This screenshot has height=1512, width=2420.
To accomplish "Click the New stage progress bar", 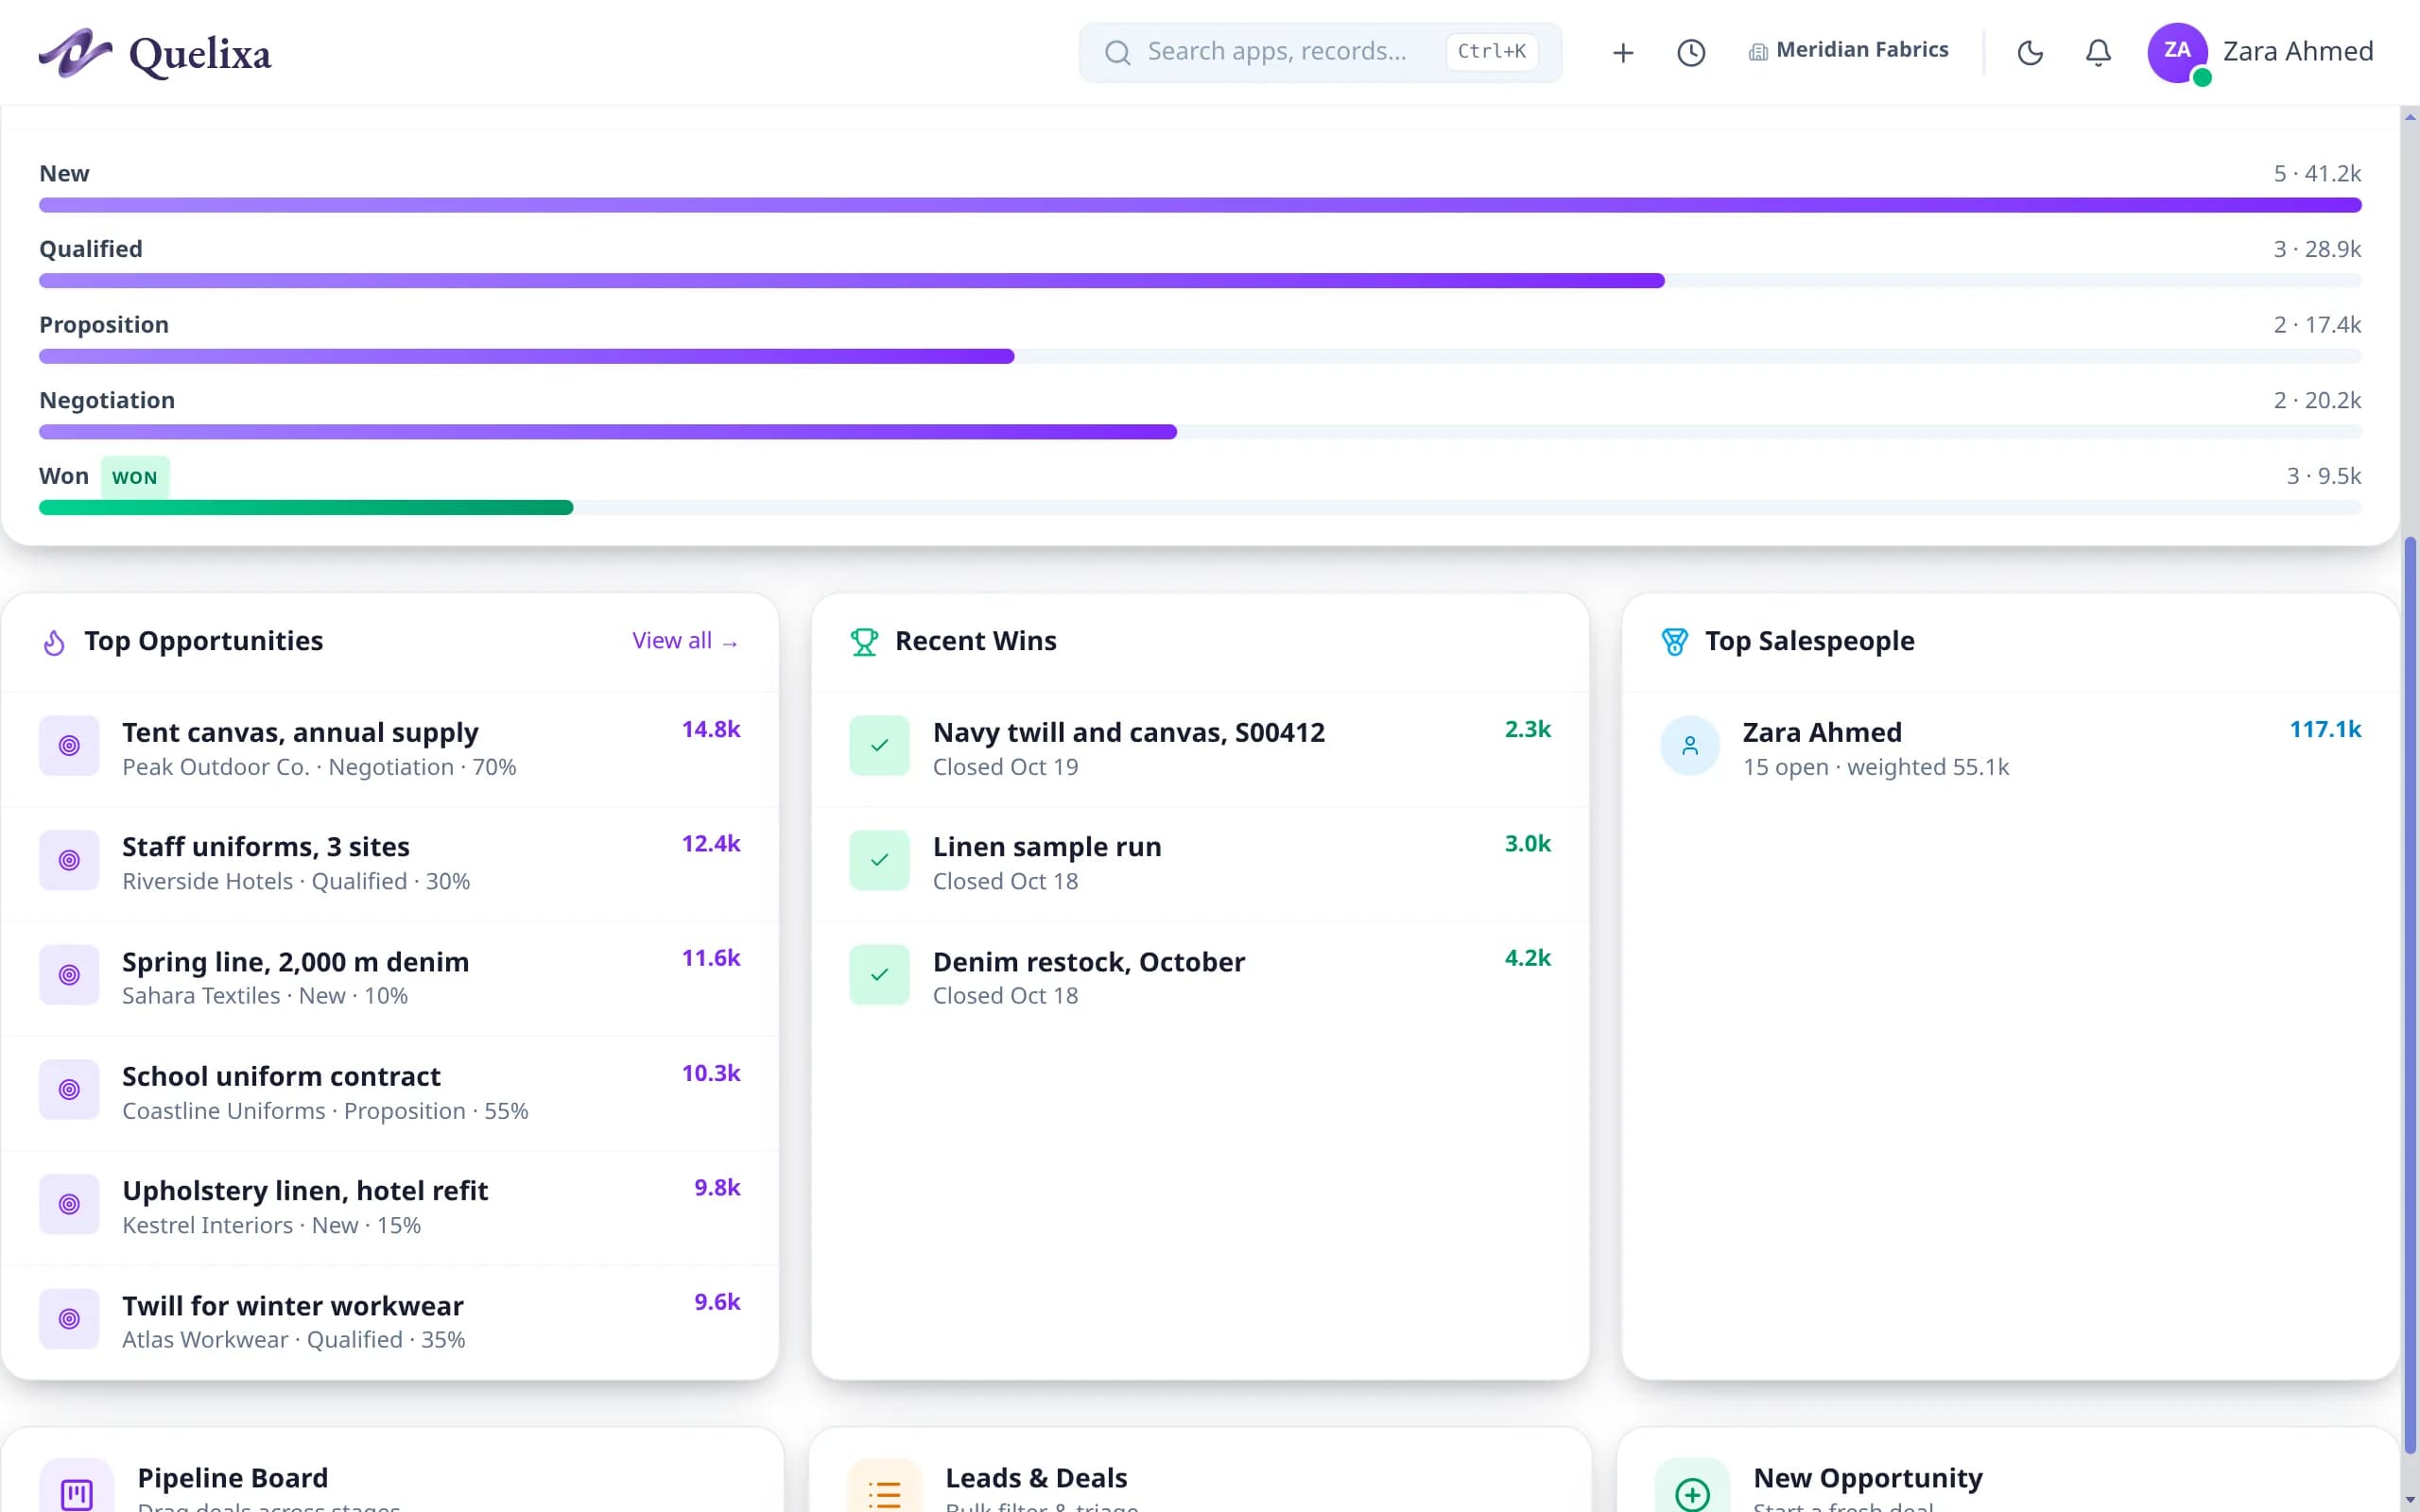I will [1200, 205].
